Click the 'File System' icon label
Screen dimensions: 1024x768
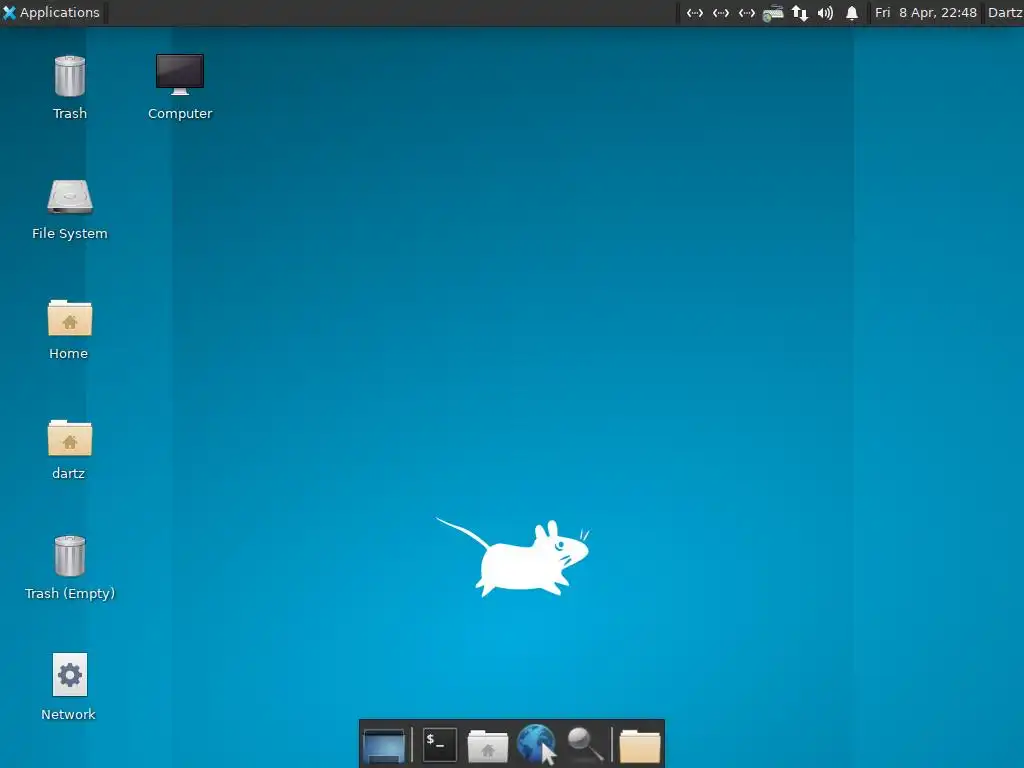click(x=70, y=233)
